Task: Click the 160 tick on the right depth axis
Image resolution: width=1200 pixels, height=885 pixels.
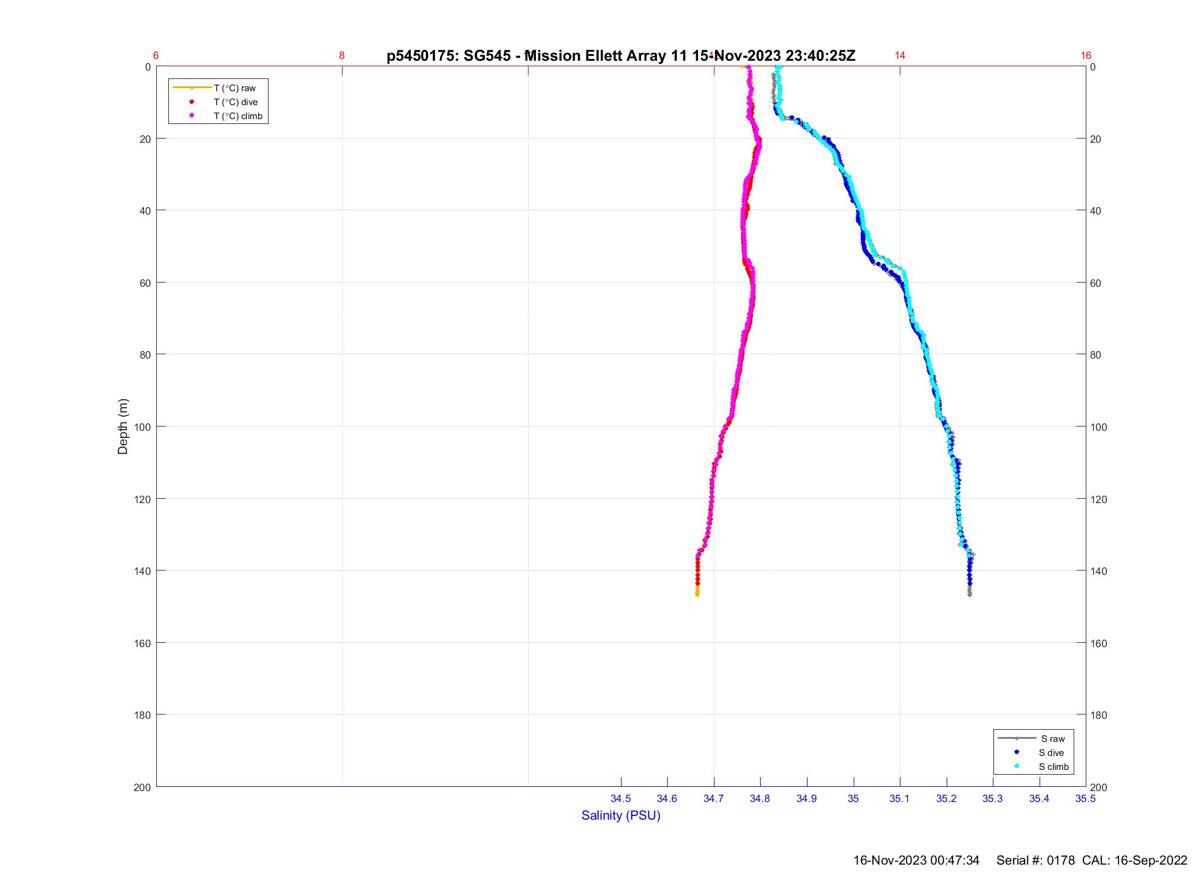Action: (x=1100, y=643)
